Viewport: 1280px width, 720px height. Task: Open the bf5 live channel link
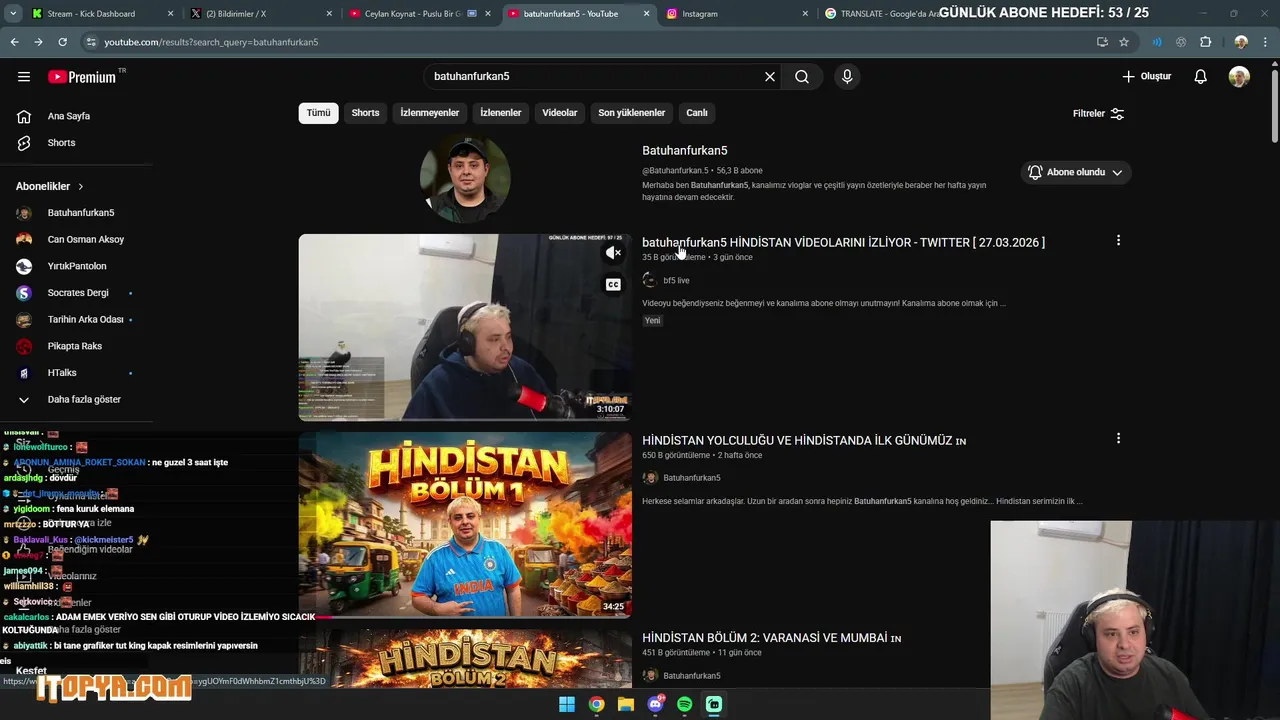point(676,280)
